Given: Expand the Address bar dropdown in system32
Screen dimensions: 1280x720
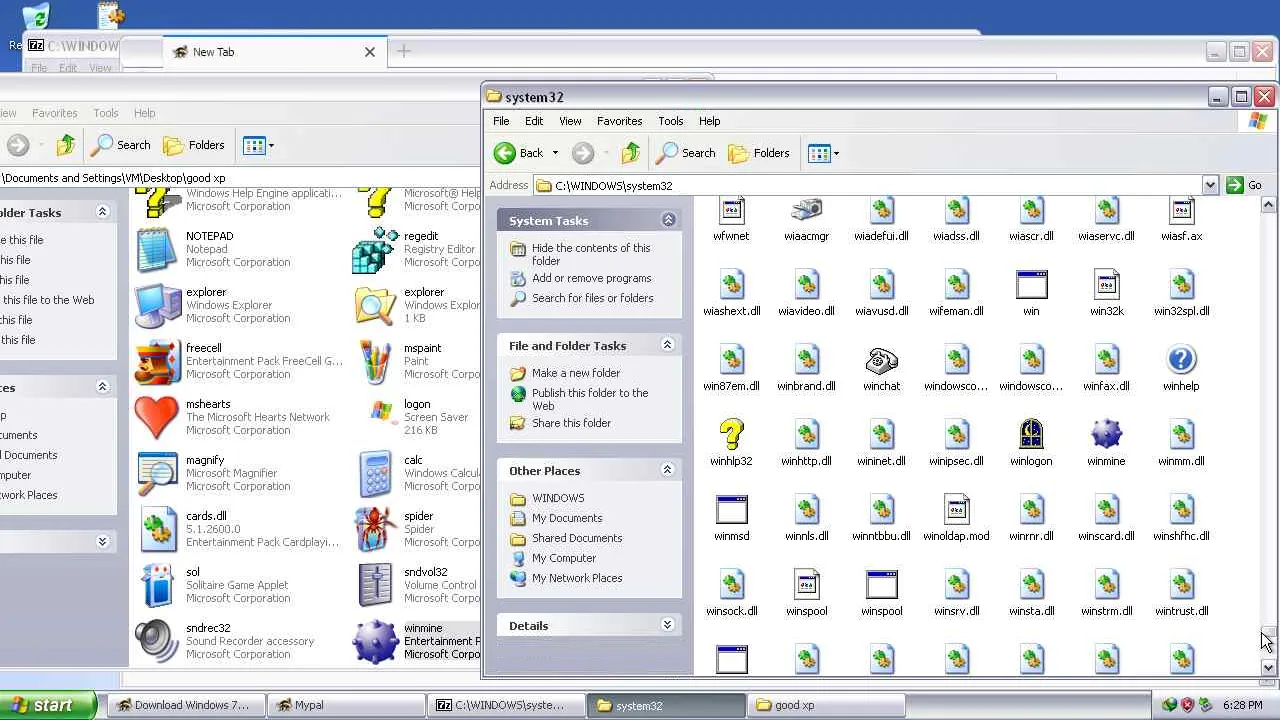Looking at the screenshot, I should [x=1209, y=185].
